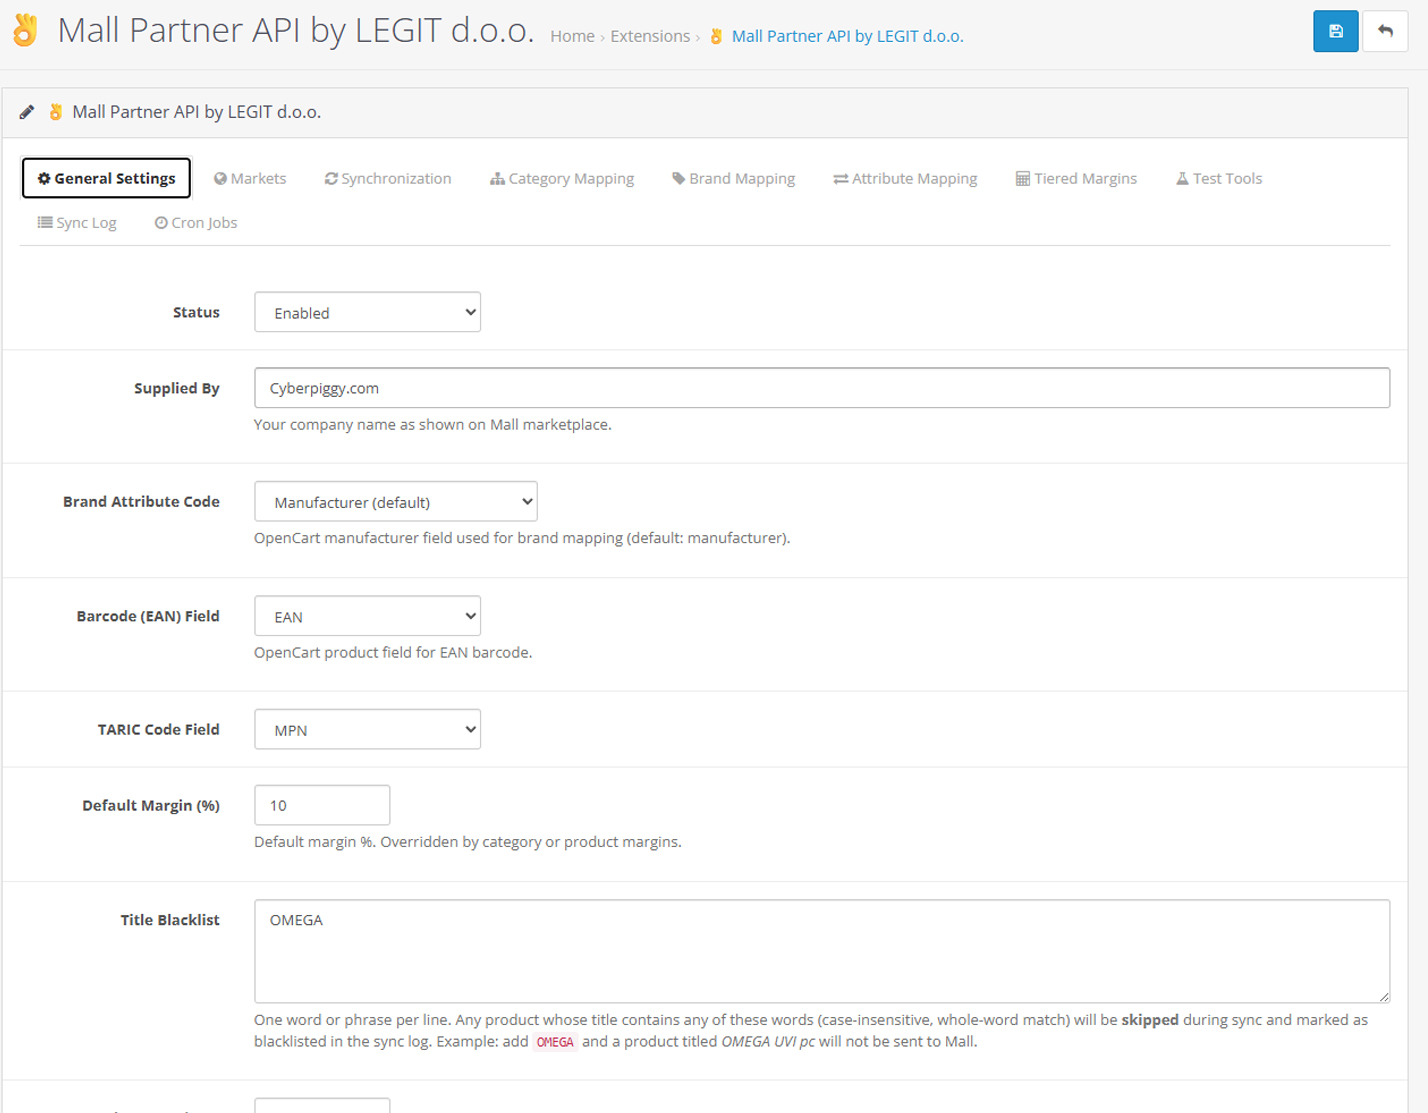
Task: View the Sync Log tab
Action: pos(77,222)
